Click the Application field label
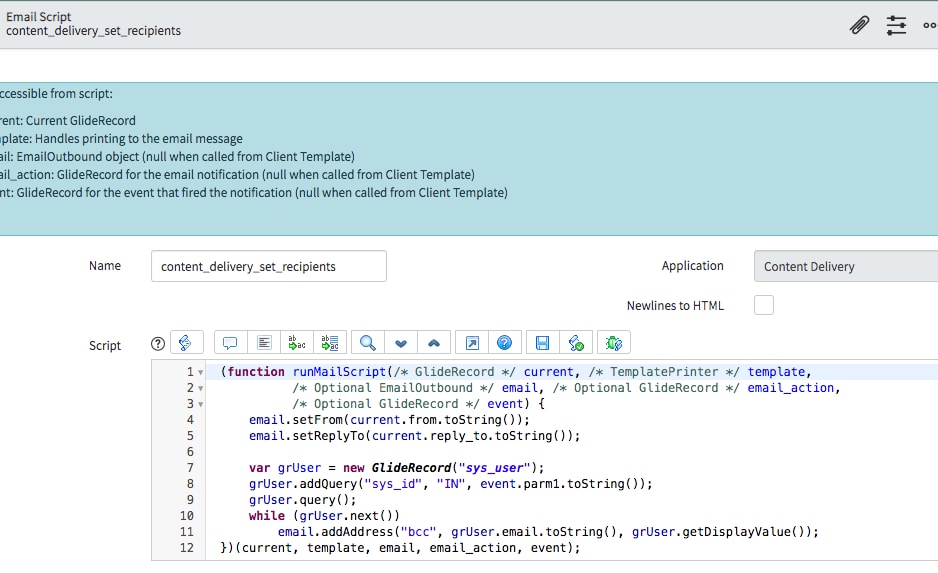 point(693,266)
